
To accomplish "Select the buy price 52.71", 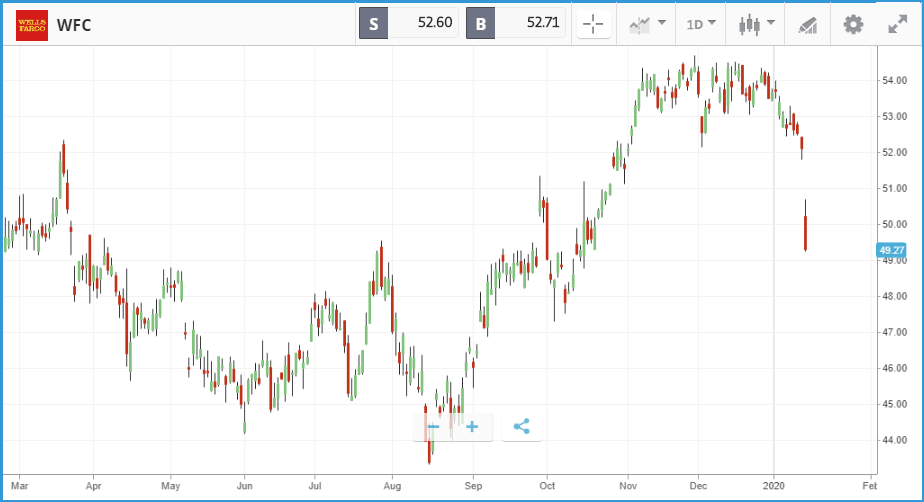I will point(543,22).
